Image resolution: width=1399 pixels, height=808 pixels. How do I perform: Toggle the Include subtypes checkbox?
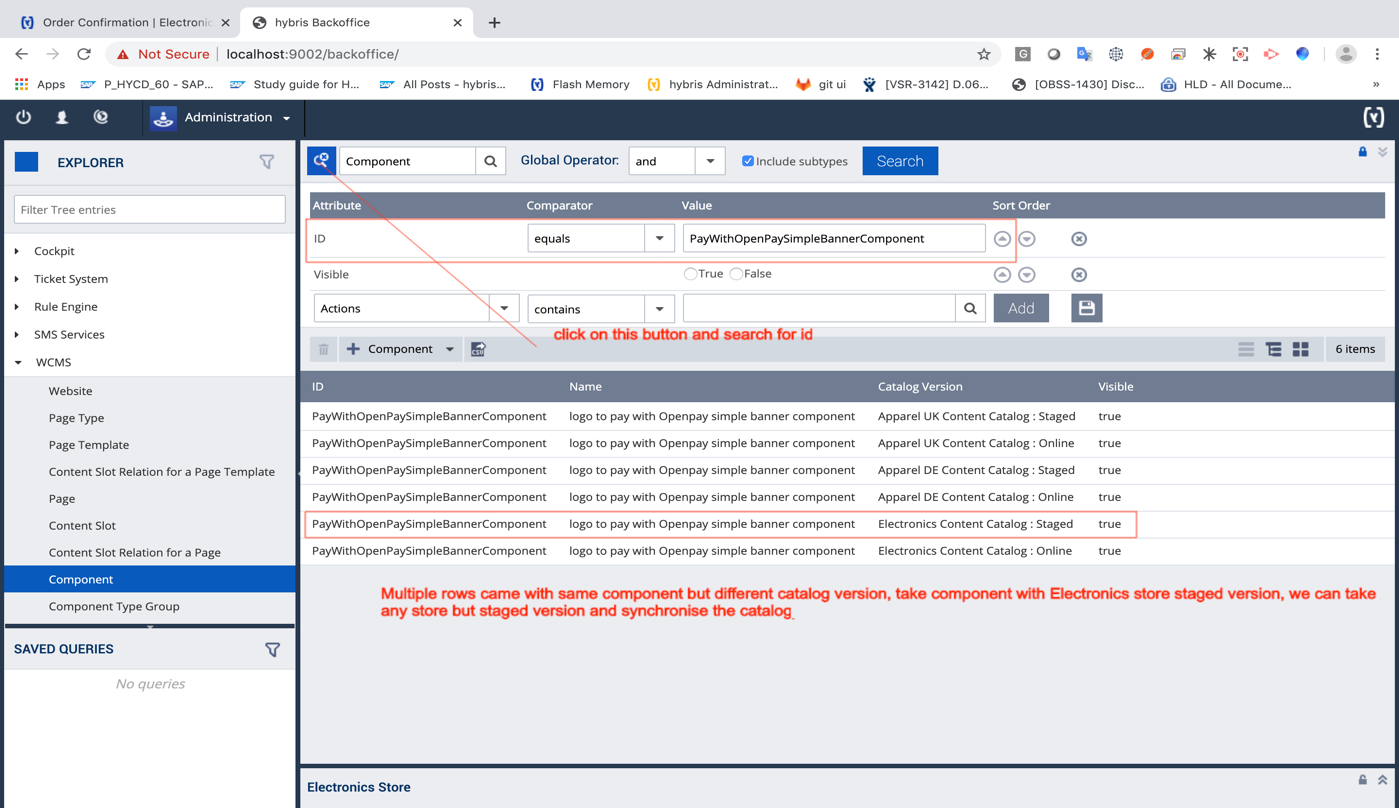click(747, 161)
